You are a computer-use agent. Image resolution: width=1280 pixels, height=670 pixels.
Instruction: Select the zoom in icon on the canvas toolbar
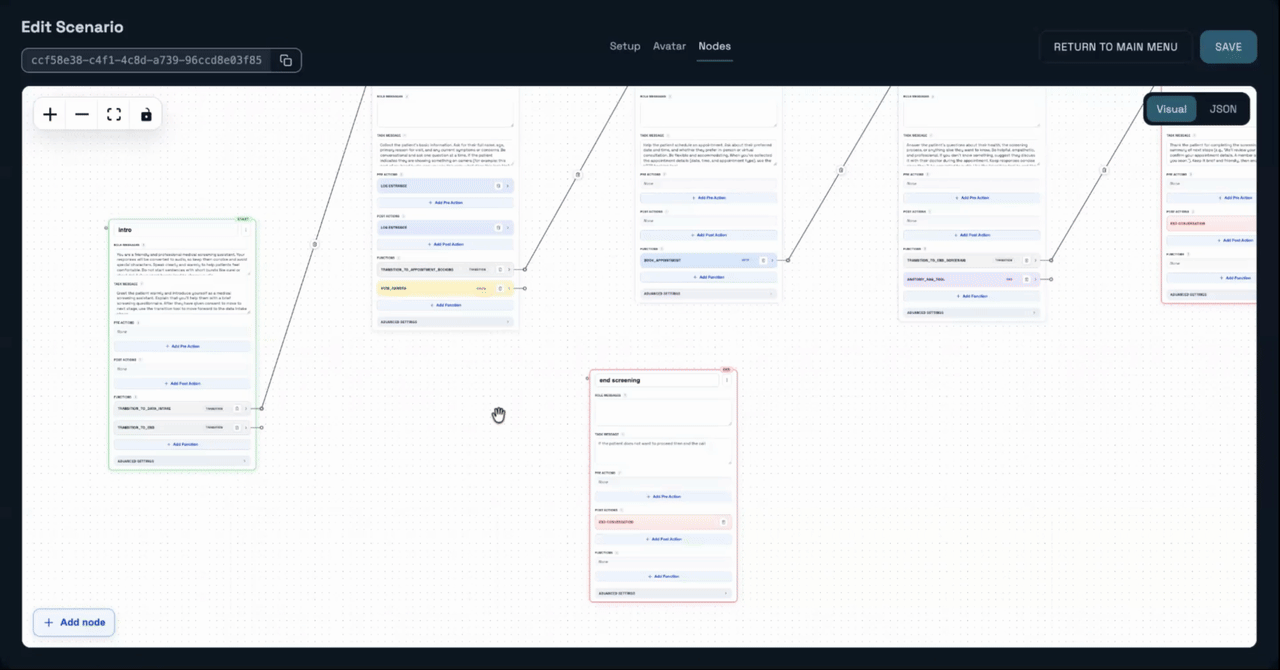[50, 114]
